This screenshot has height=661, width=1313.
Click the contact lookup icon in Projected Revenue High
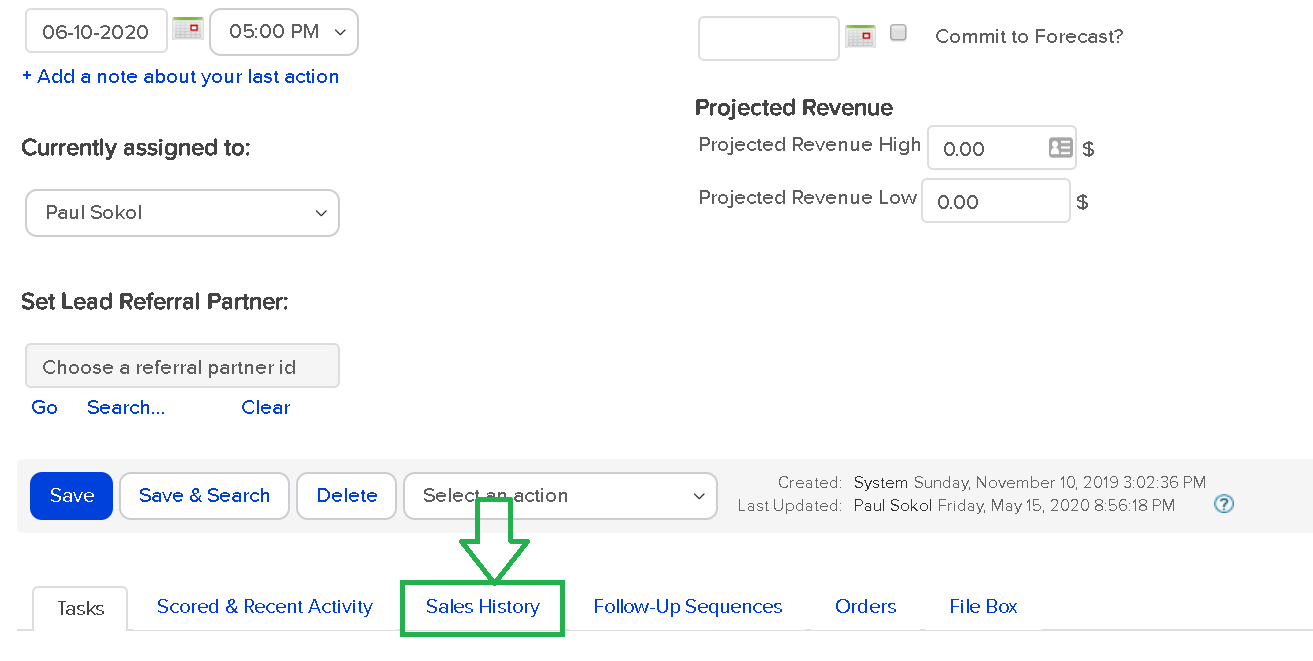(x=1059, y=147)
